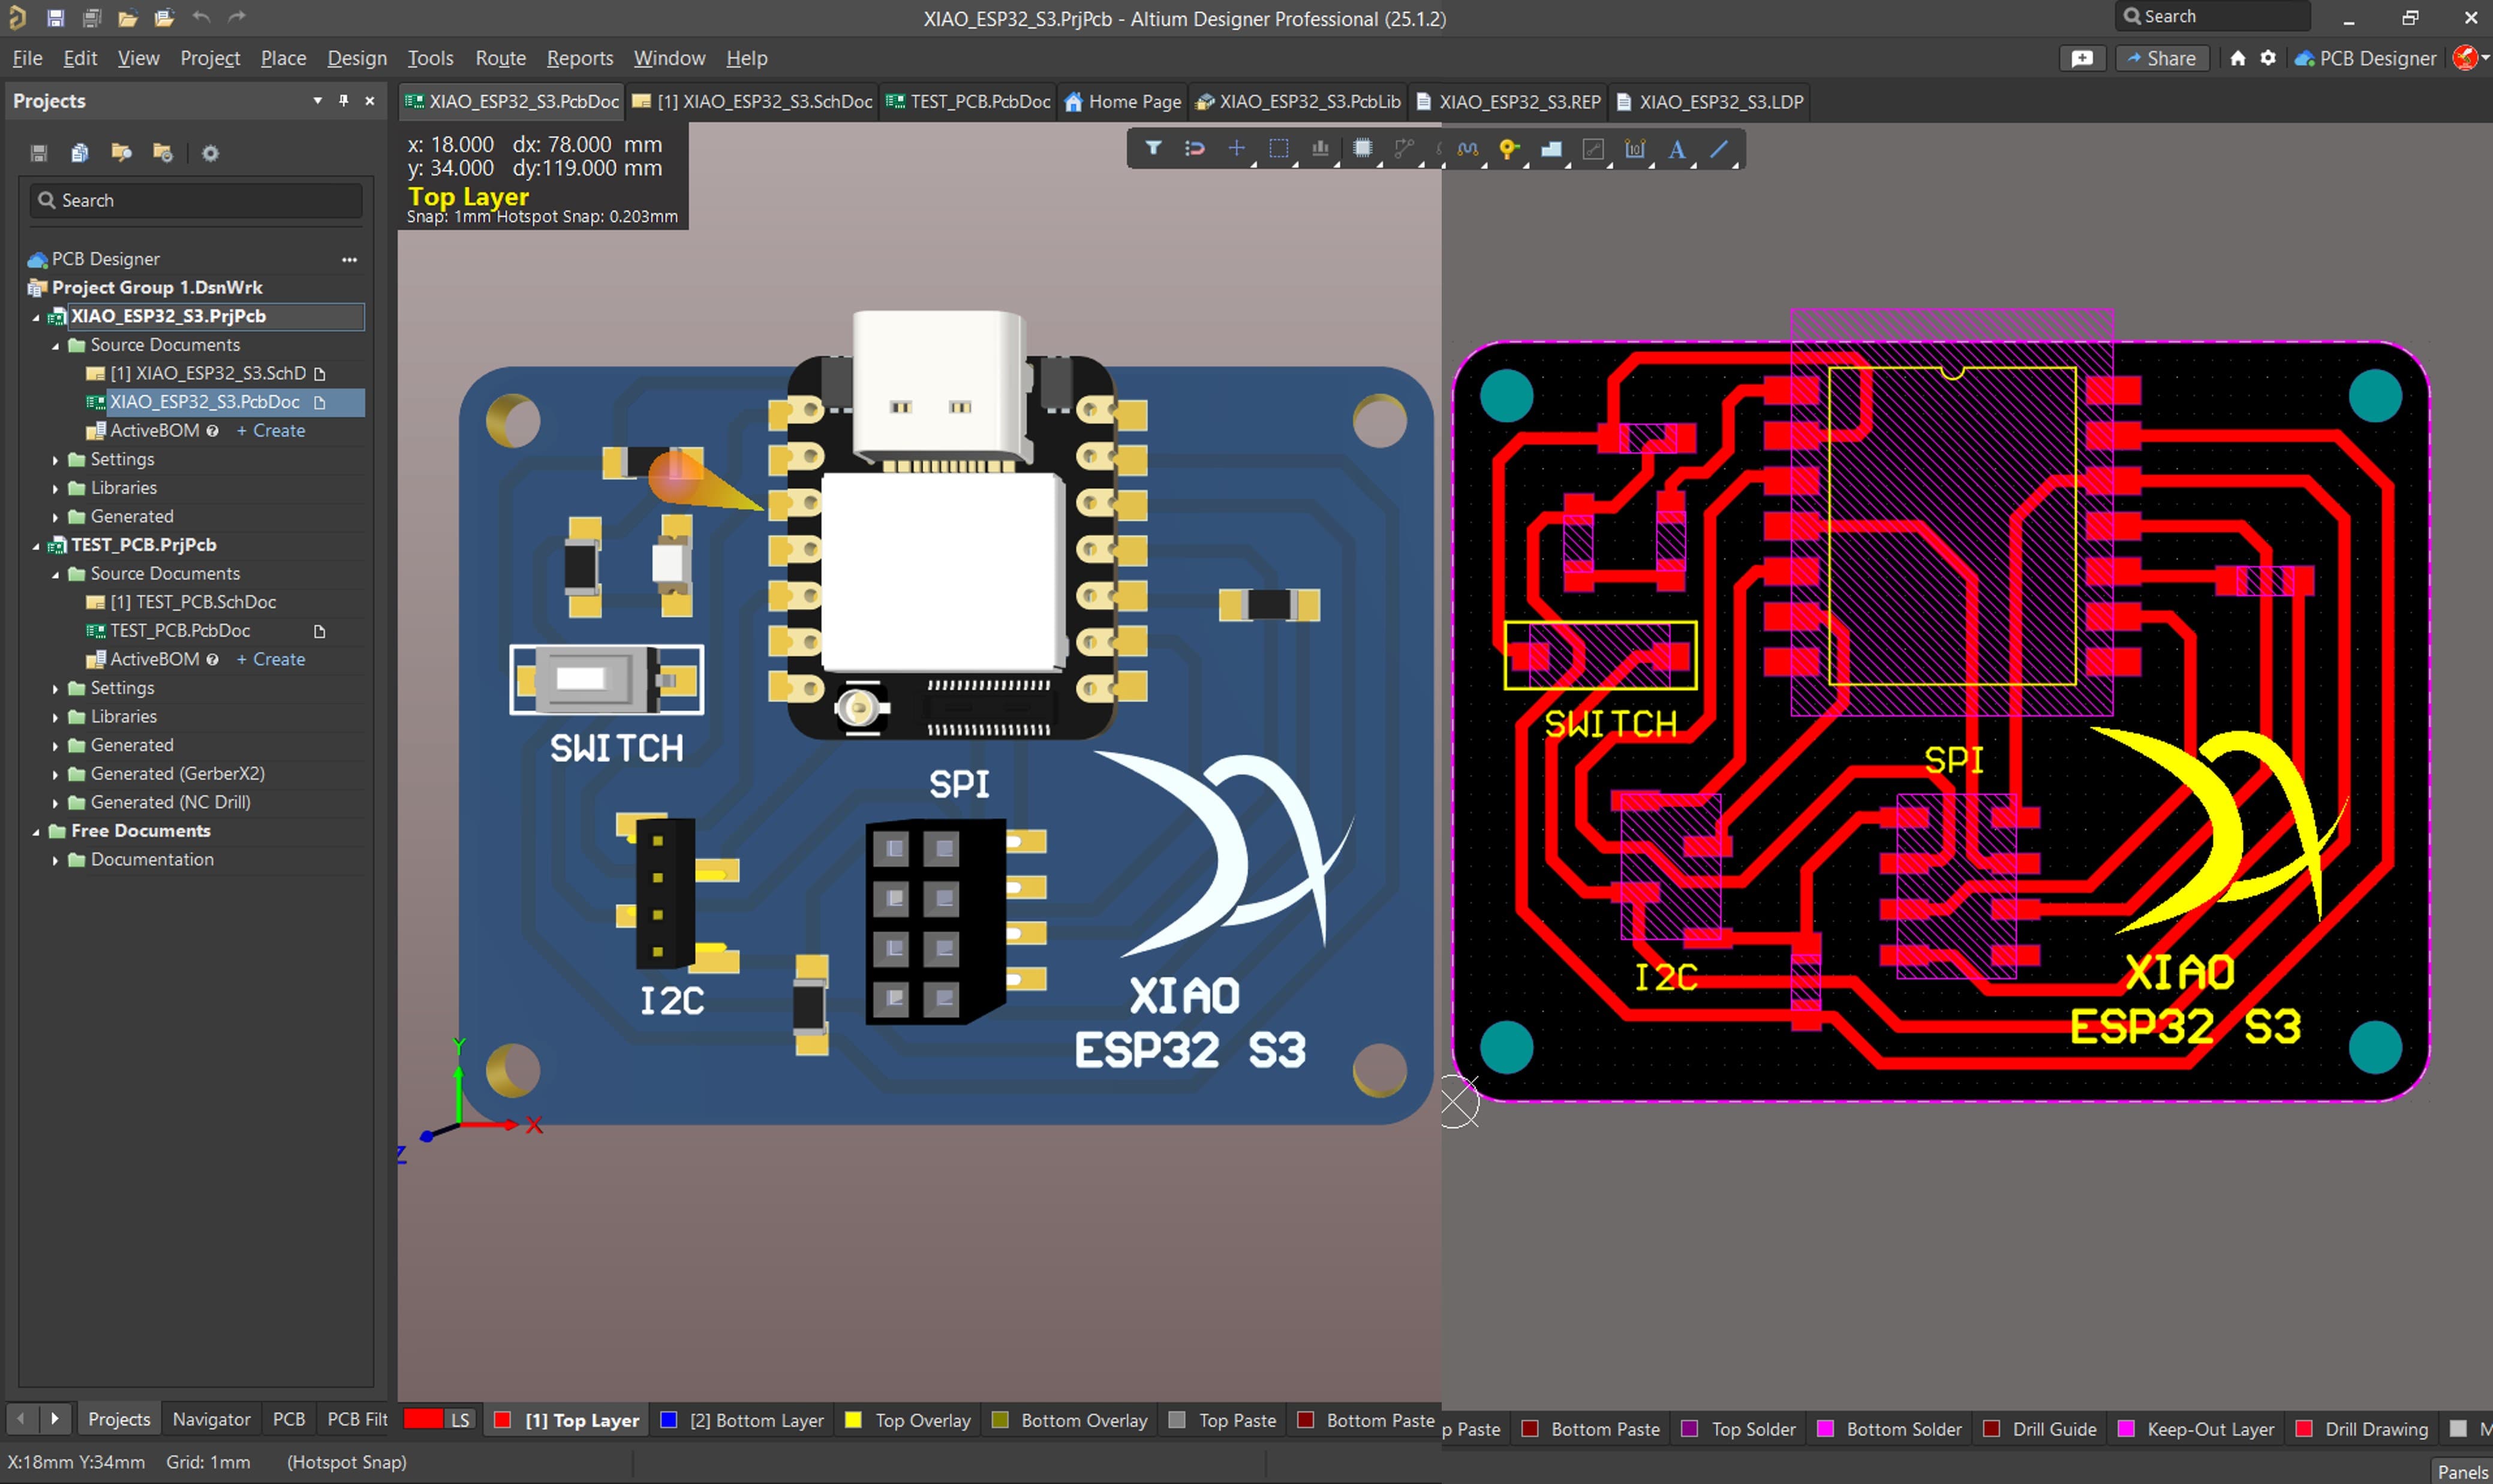Select the Place Component chip icon
The height and width of the screenshot is (1484, 2493).
pyautogui.click(x=1362, y=149)
